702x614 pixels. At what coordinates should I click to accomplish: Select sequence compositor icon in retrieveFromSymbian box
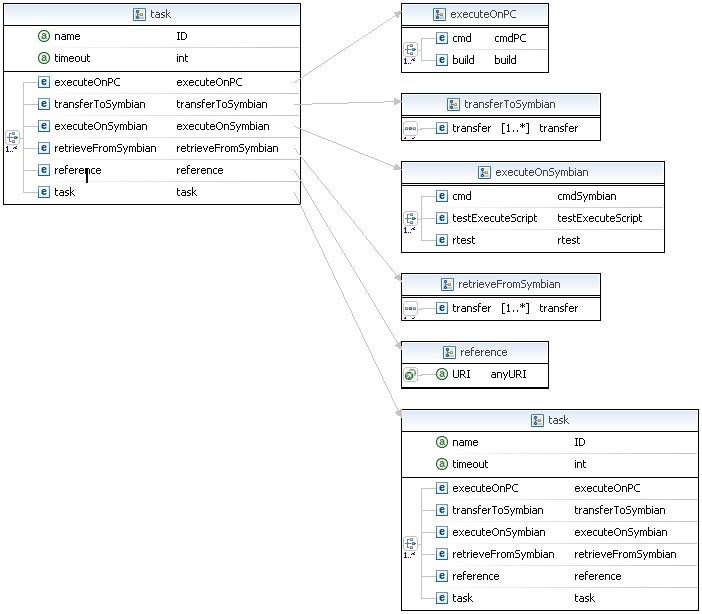click(x=410, y=309)
